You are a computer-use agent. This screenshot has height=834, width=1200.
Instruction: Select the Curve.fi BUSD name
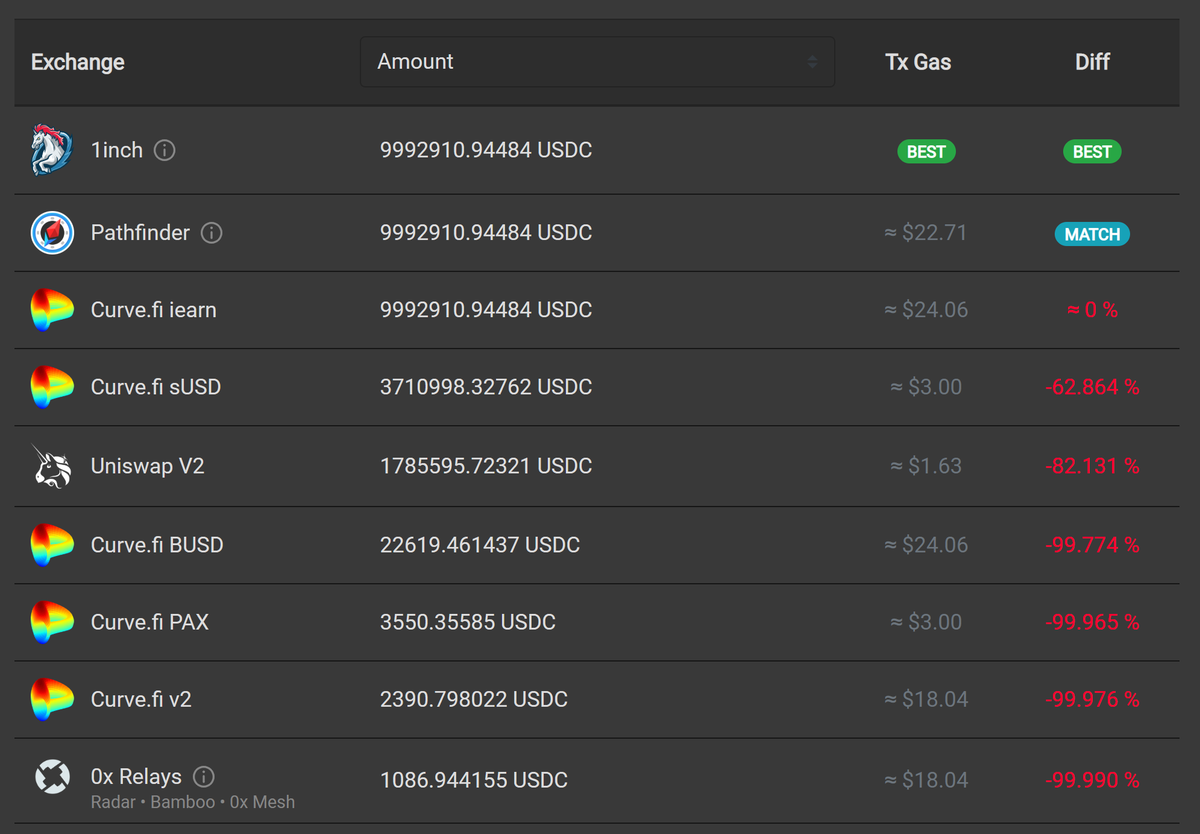[157, 545]
